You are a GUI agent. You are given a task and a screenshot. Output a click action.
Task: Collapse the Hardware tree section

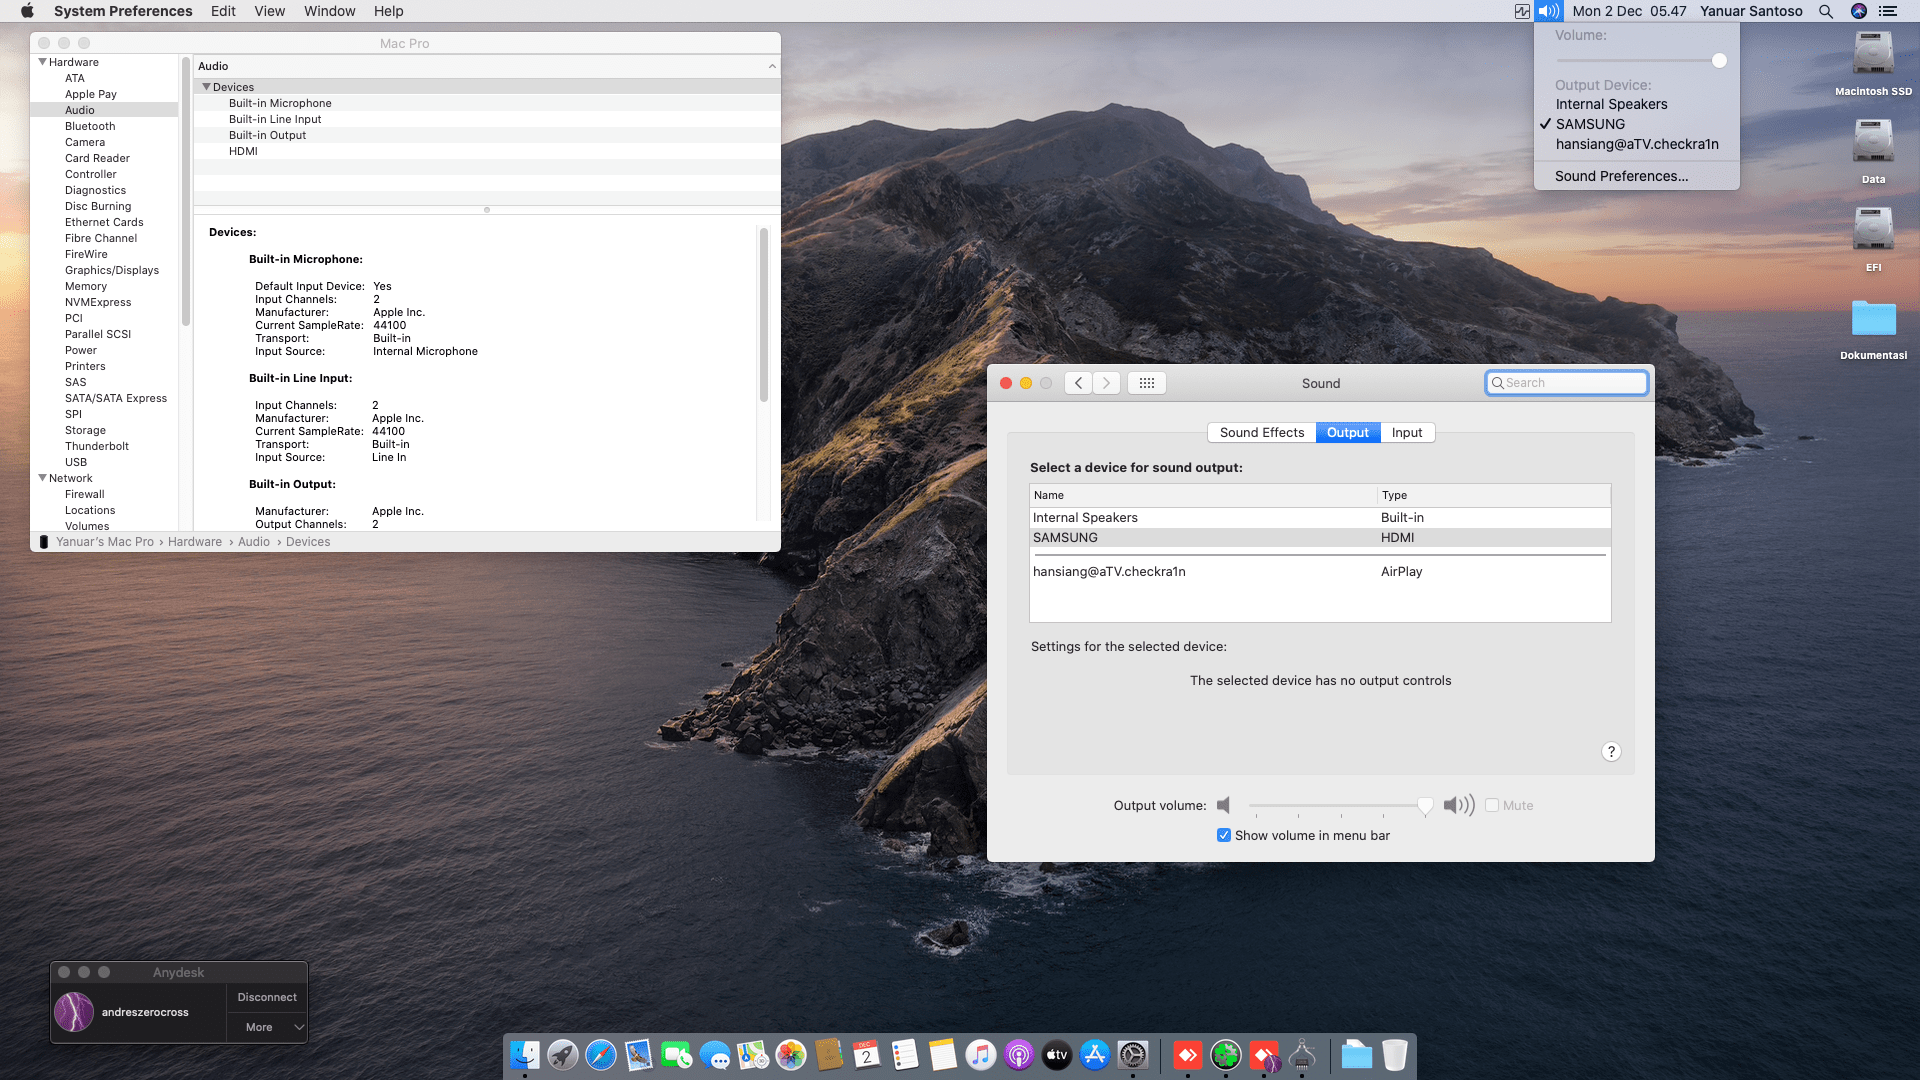click(43, 62)
